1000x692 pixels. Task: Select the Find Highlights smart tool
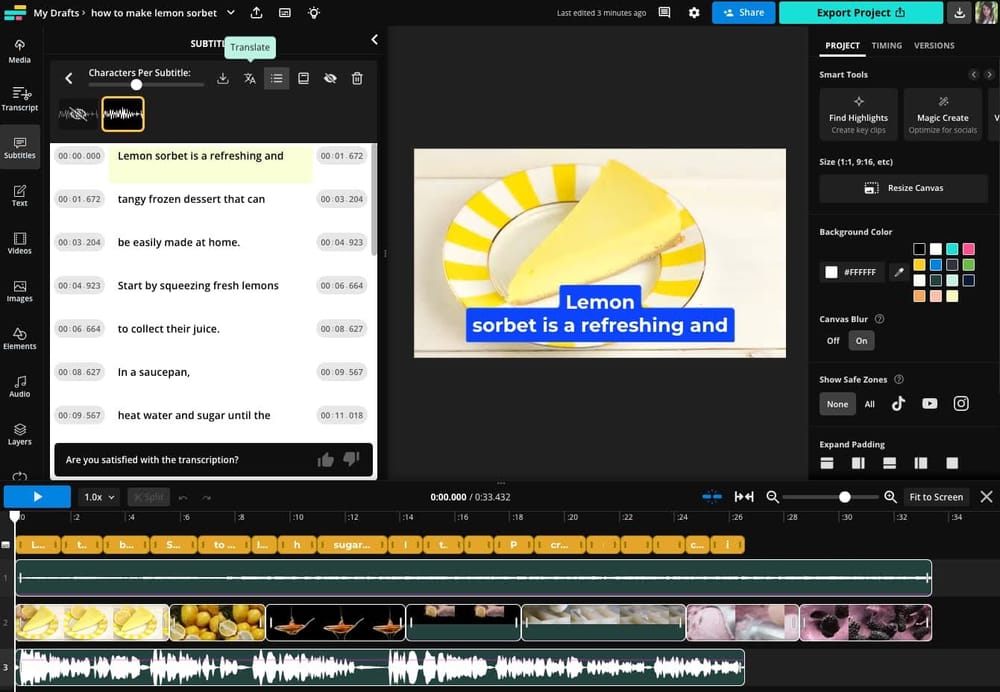pyautogui.click(x=858, y=112)
